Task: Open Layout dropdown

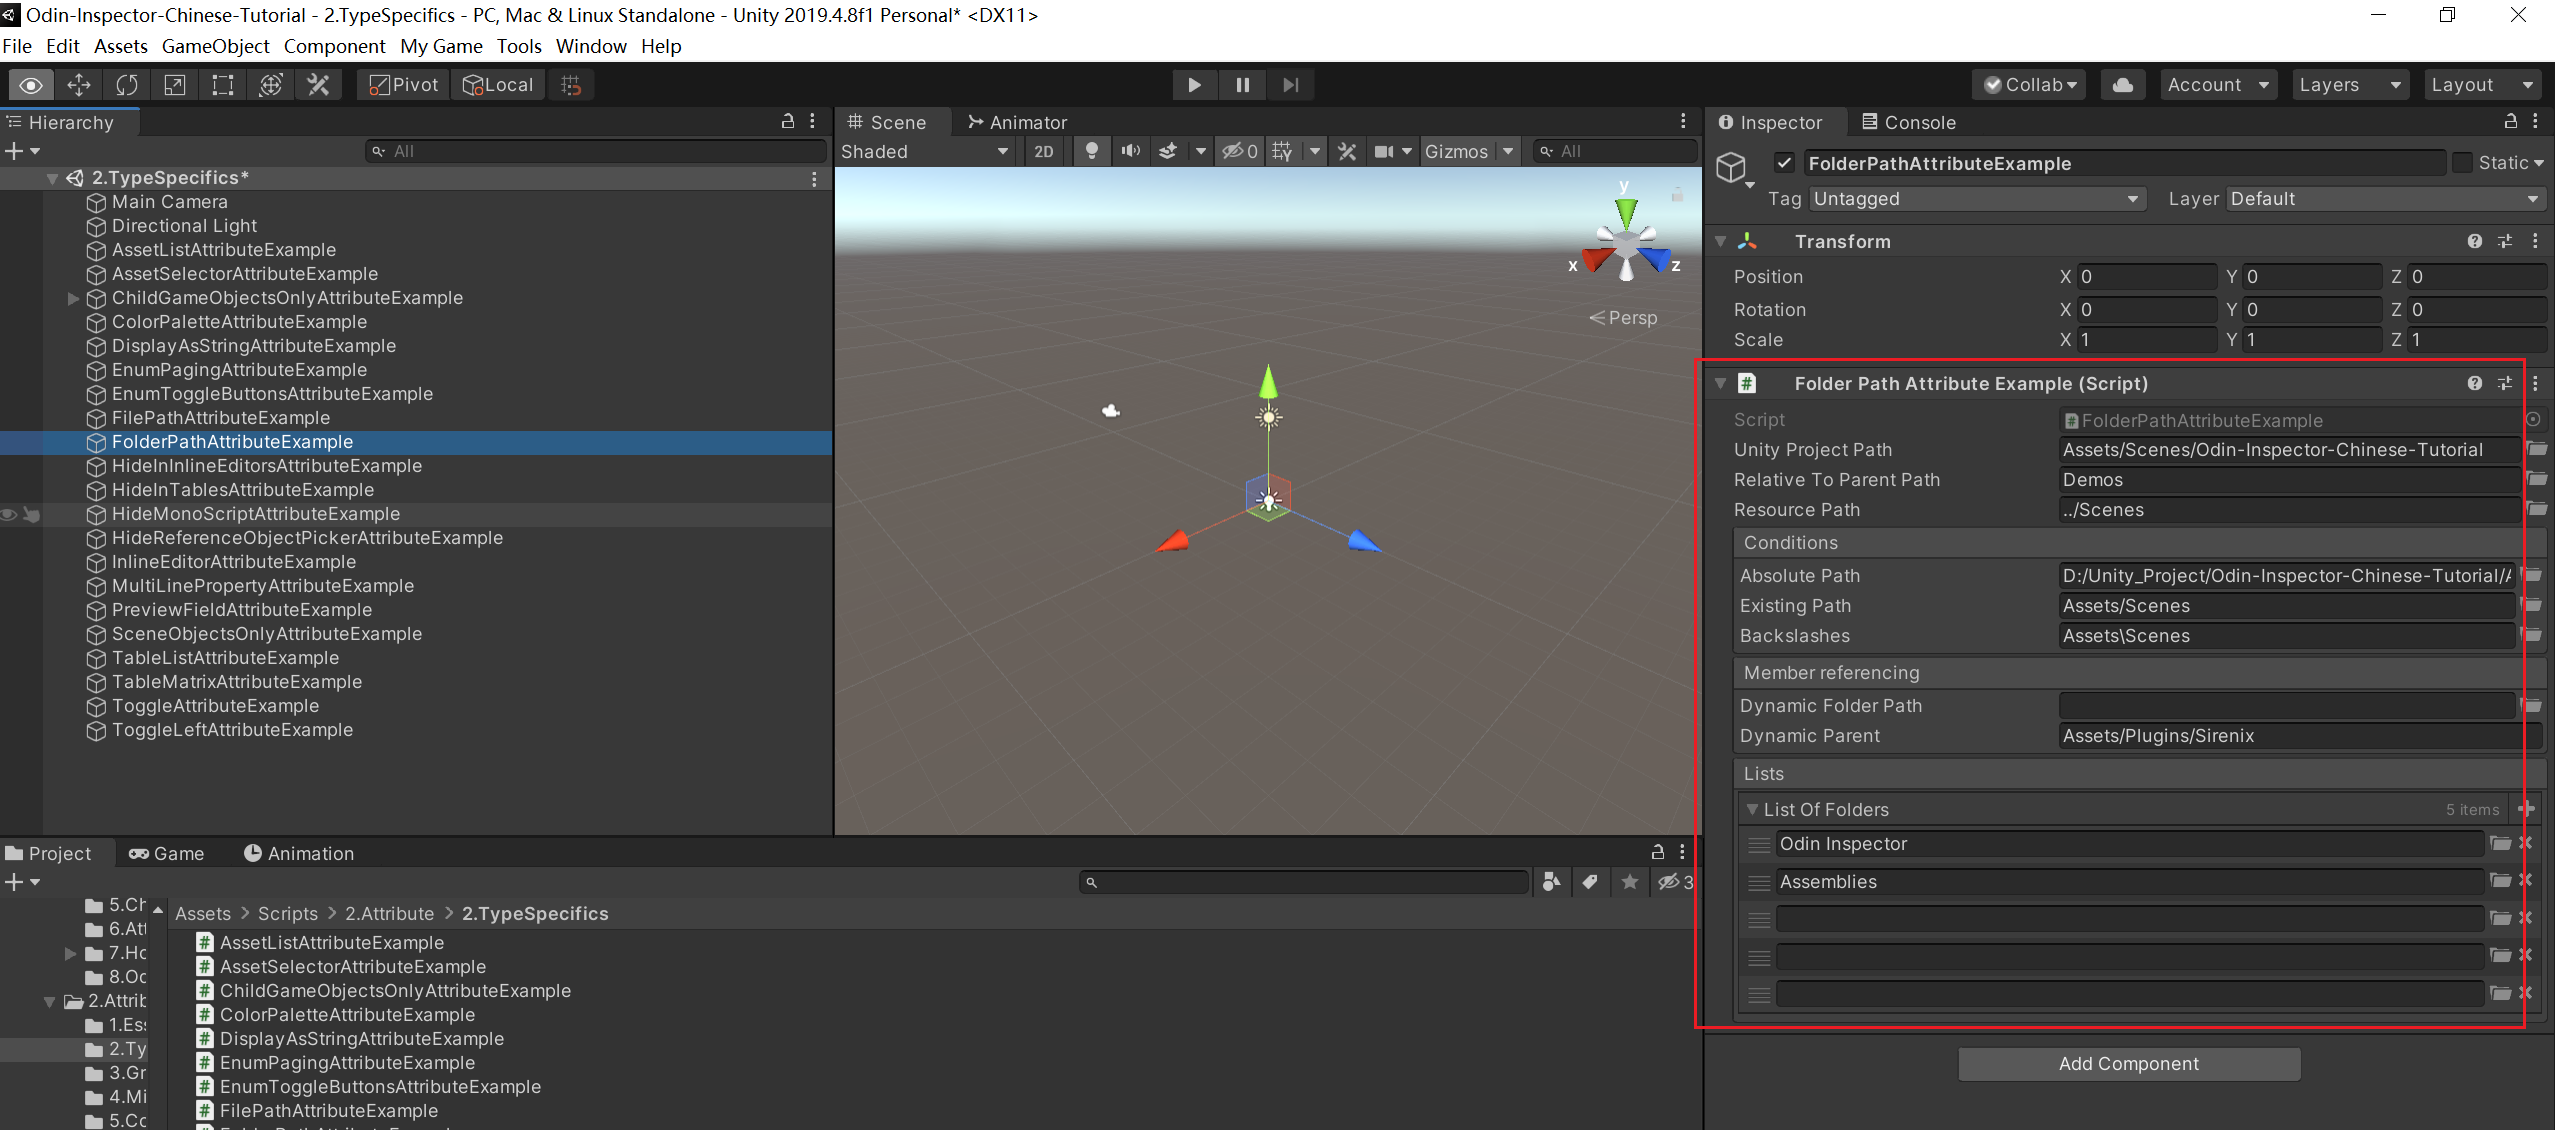Action: click(2482, 85)
